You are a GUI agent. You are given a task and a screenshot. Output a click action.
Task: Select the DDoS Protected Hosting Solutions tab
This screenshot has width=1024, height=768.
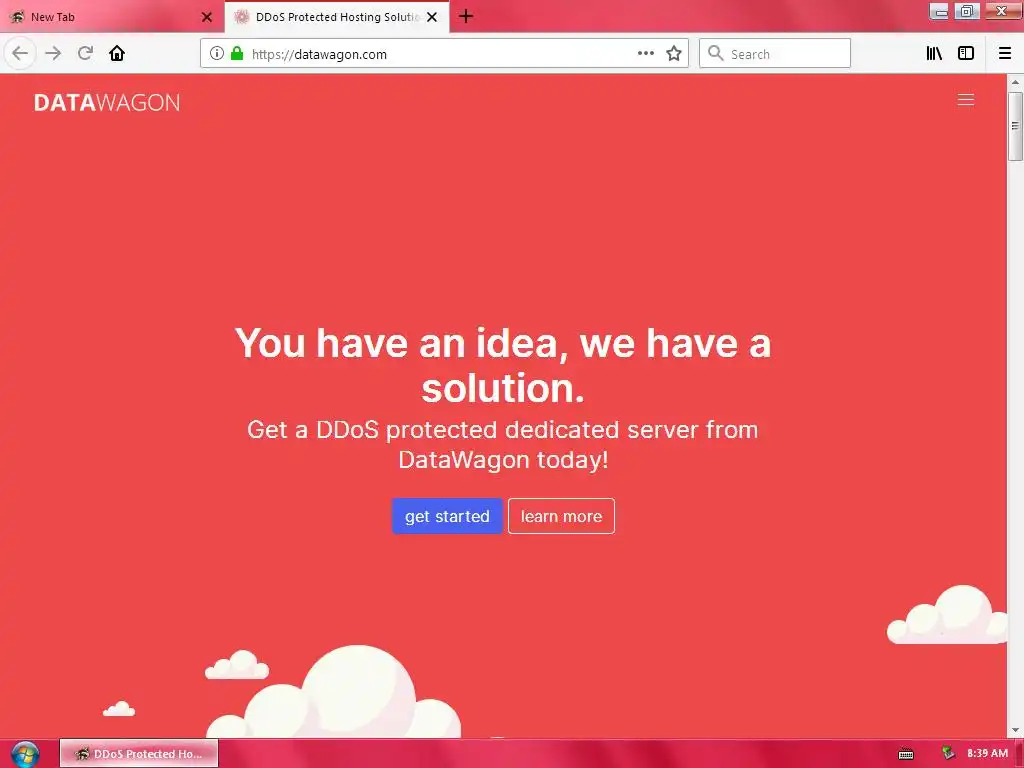337,17
